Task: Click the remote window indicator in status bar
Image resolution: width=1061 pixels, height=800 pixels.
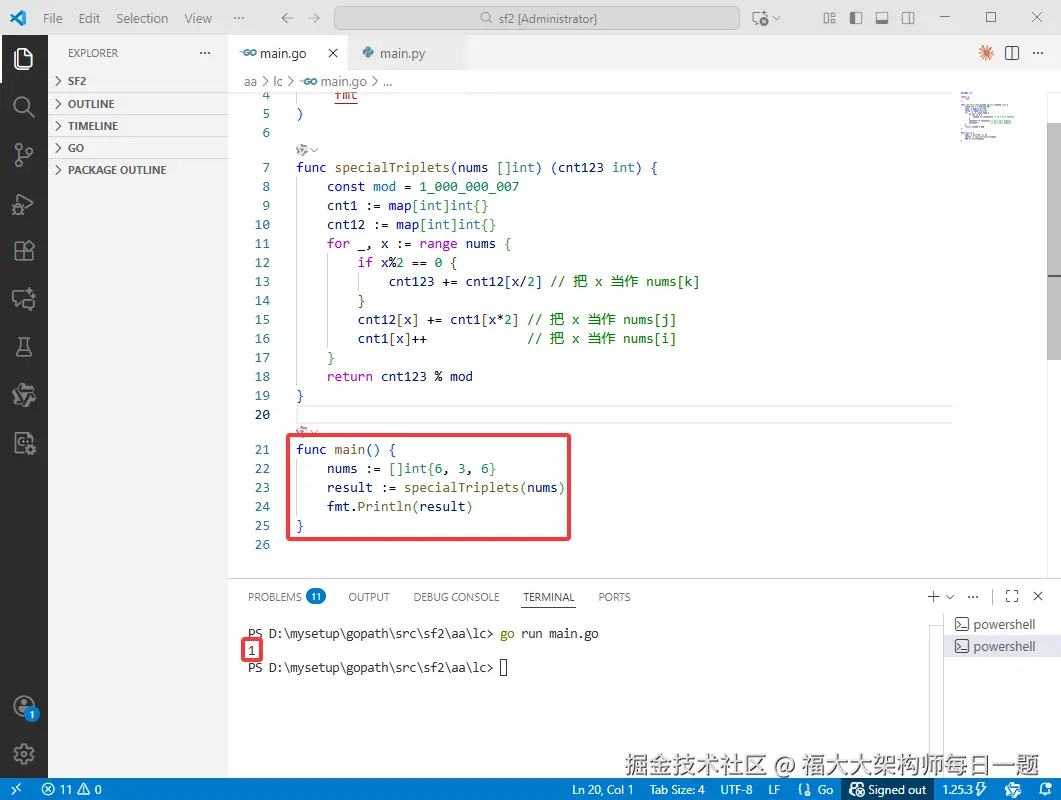Action: click(x=16, y=789)
